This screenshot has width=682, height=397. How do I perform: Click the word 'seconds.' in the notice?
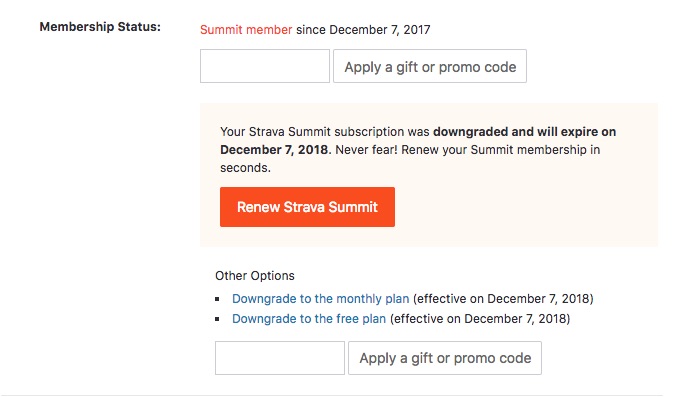245,168
